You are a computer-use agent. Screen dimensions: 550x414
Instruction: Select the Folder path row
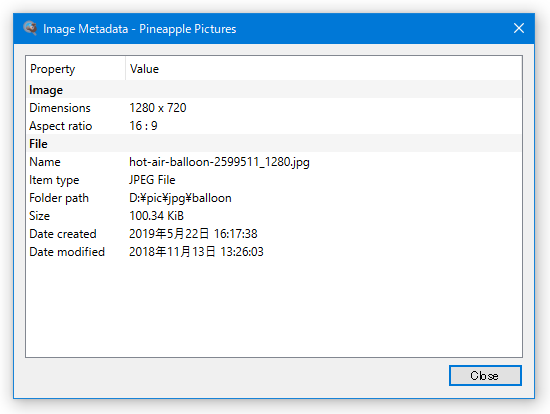(x=274, y=198)
